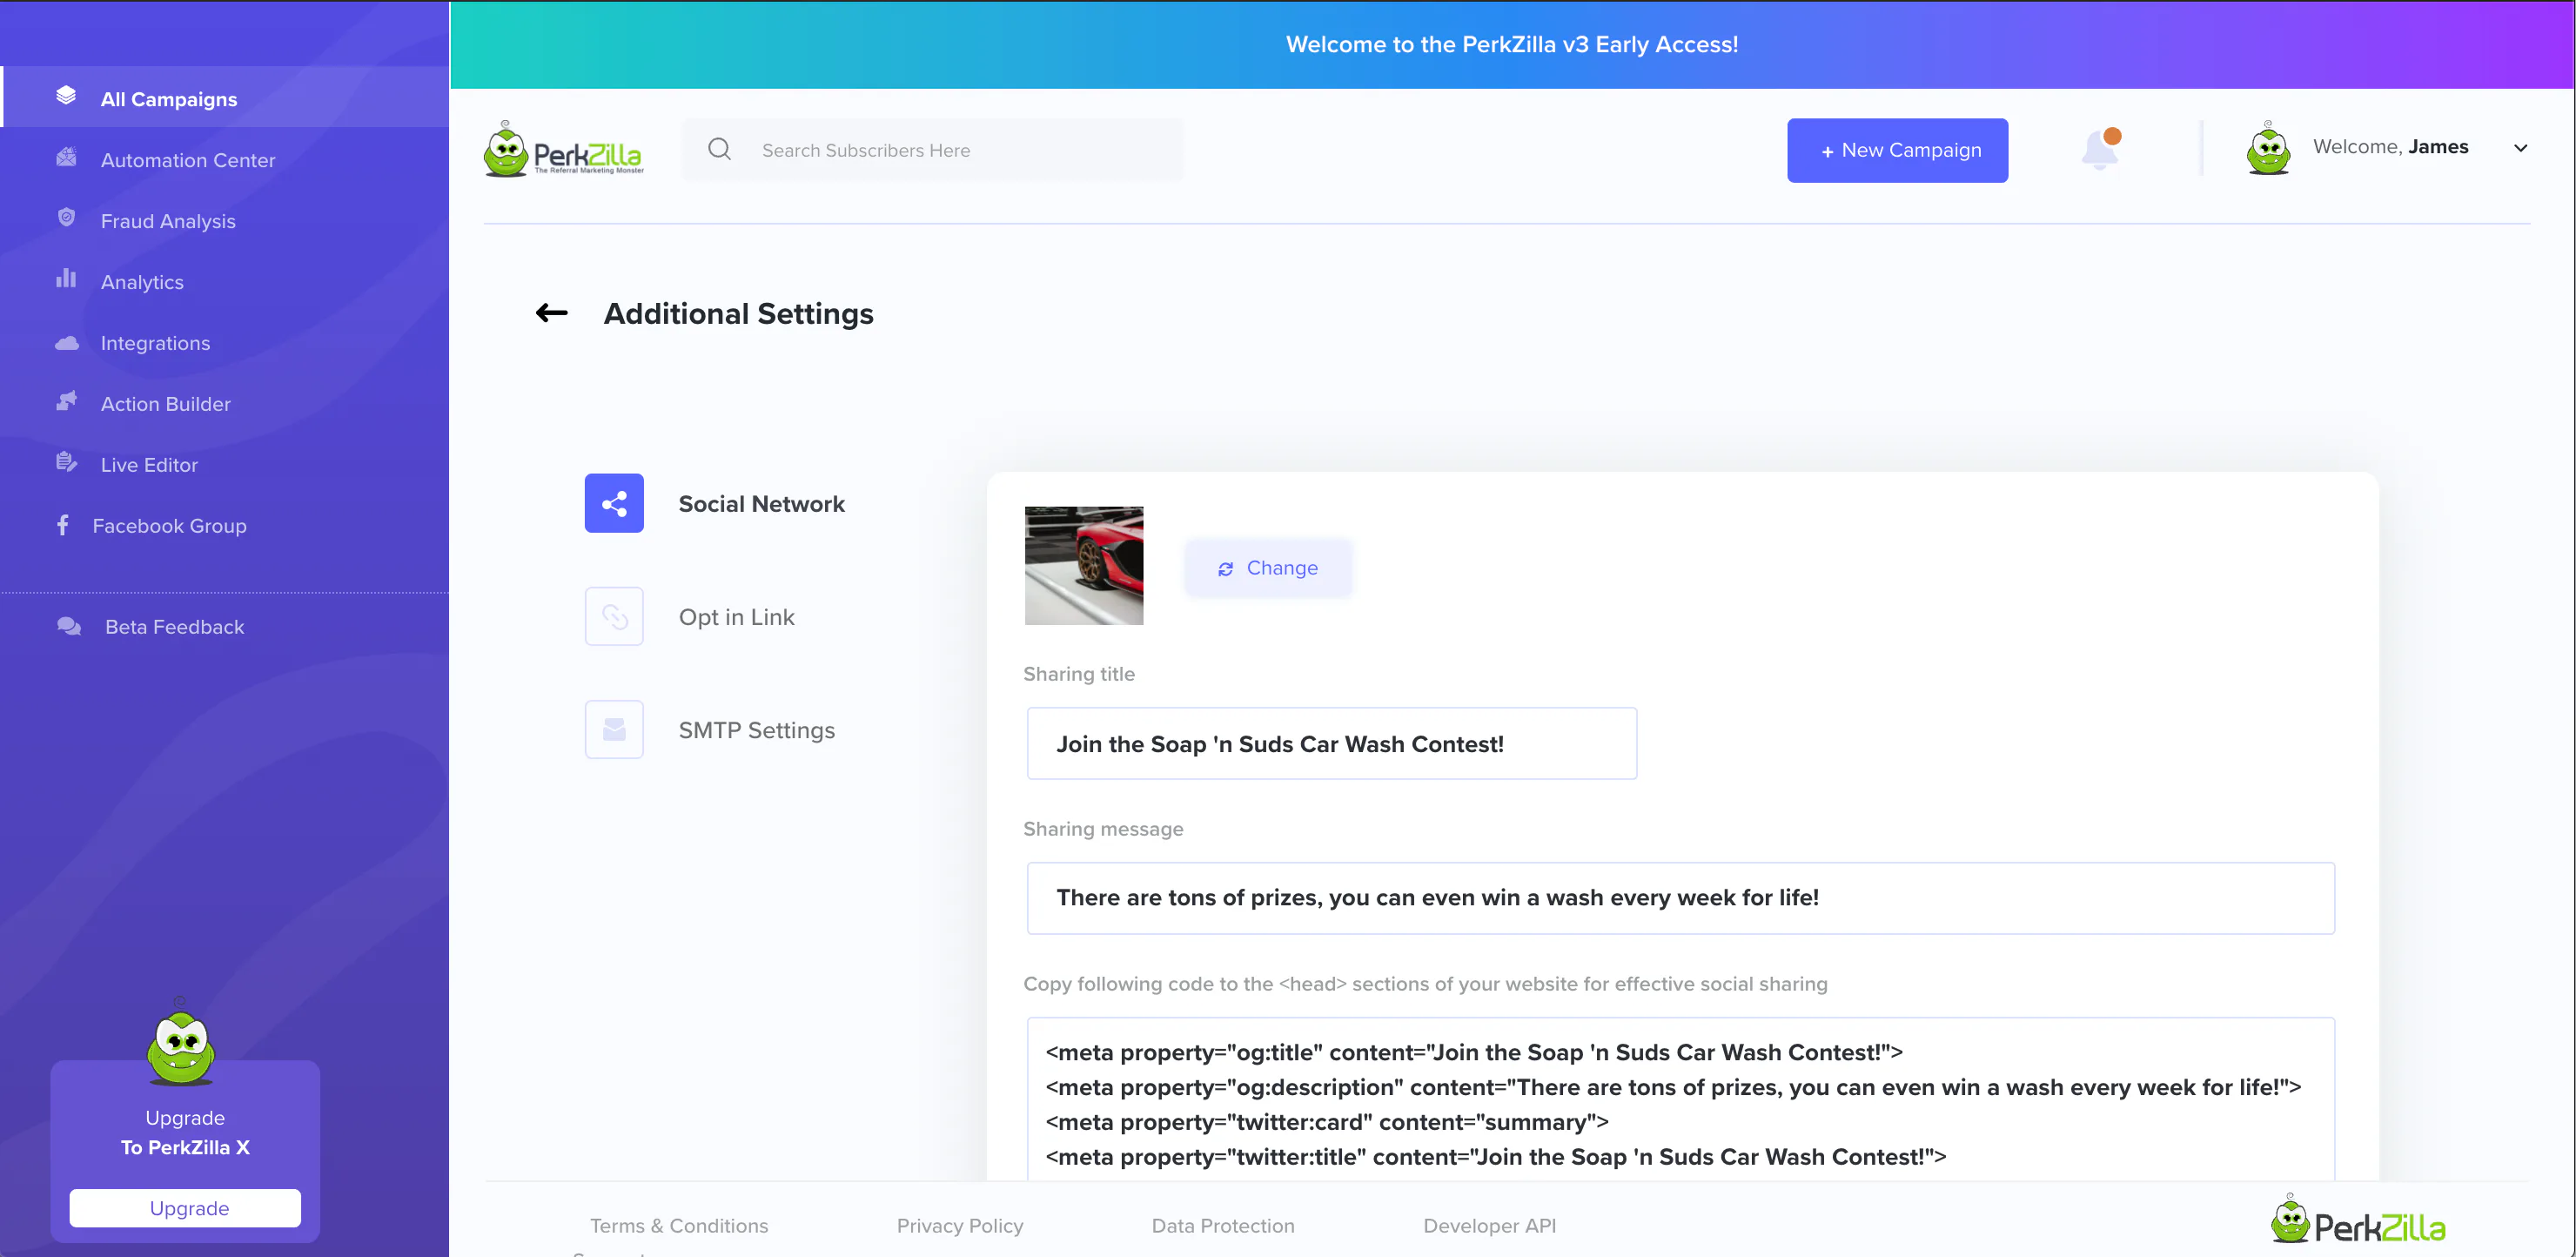Click the Facebook Group icon
2576x1257 pixels.
(63, 525)
